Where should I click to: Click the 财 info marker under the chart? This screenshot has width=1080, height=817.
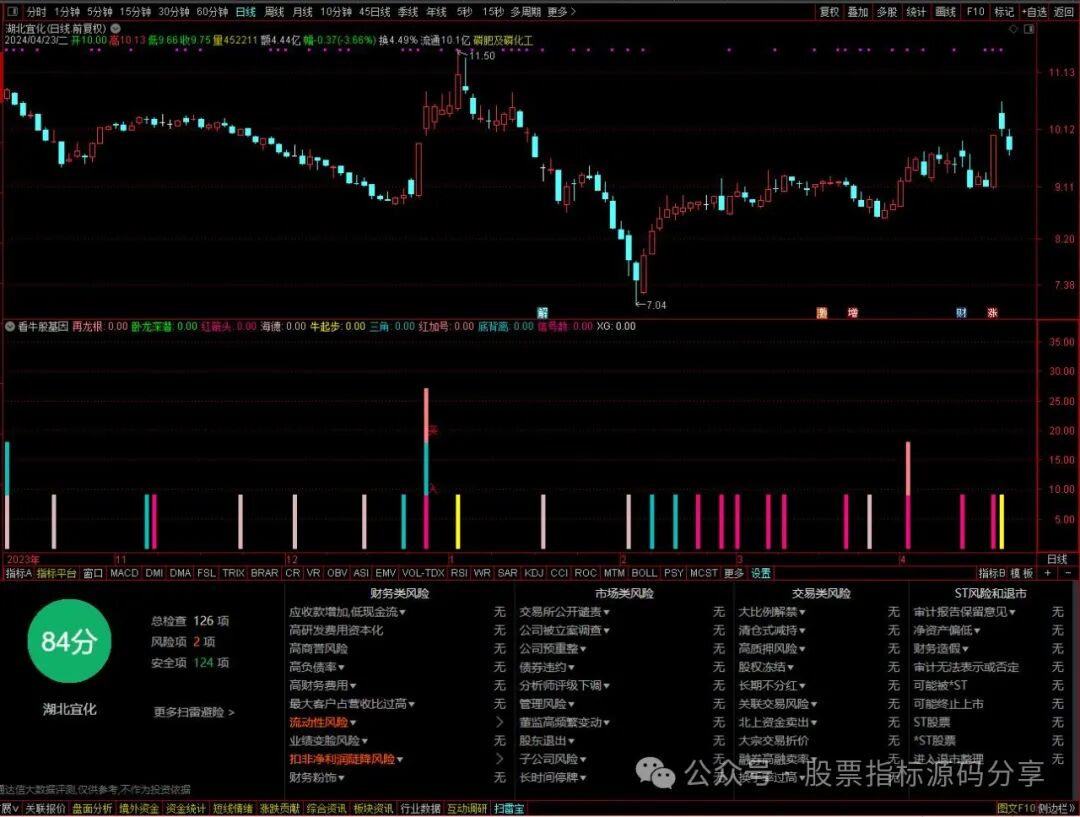961,313
